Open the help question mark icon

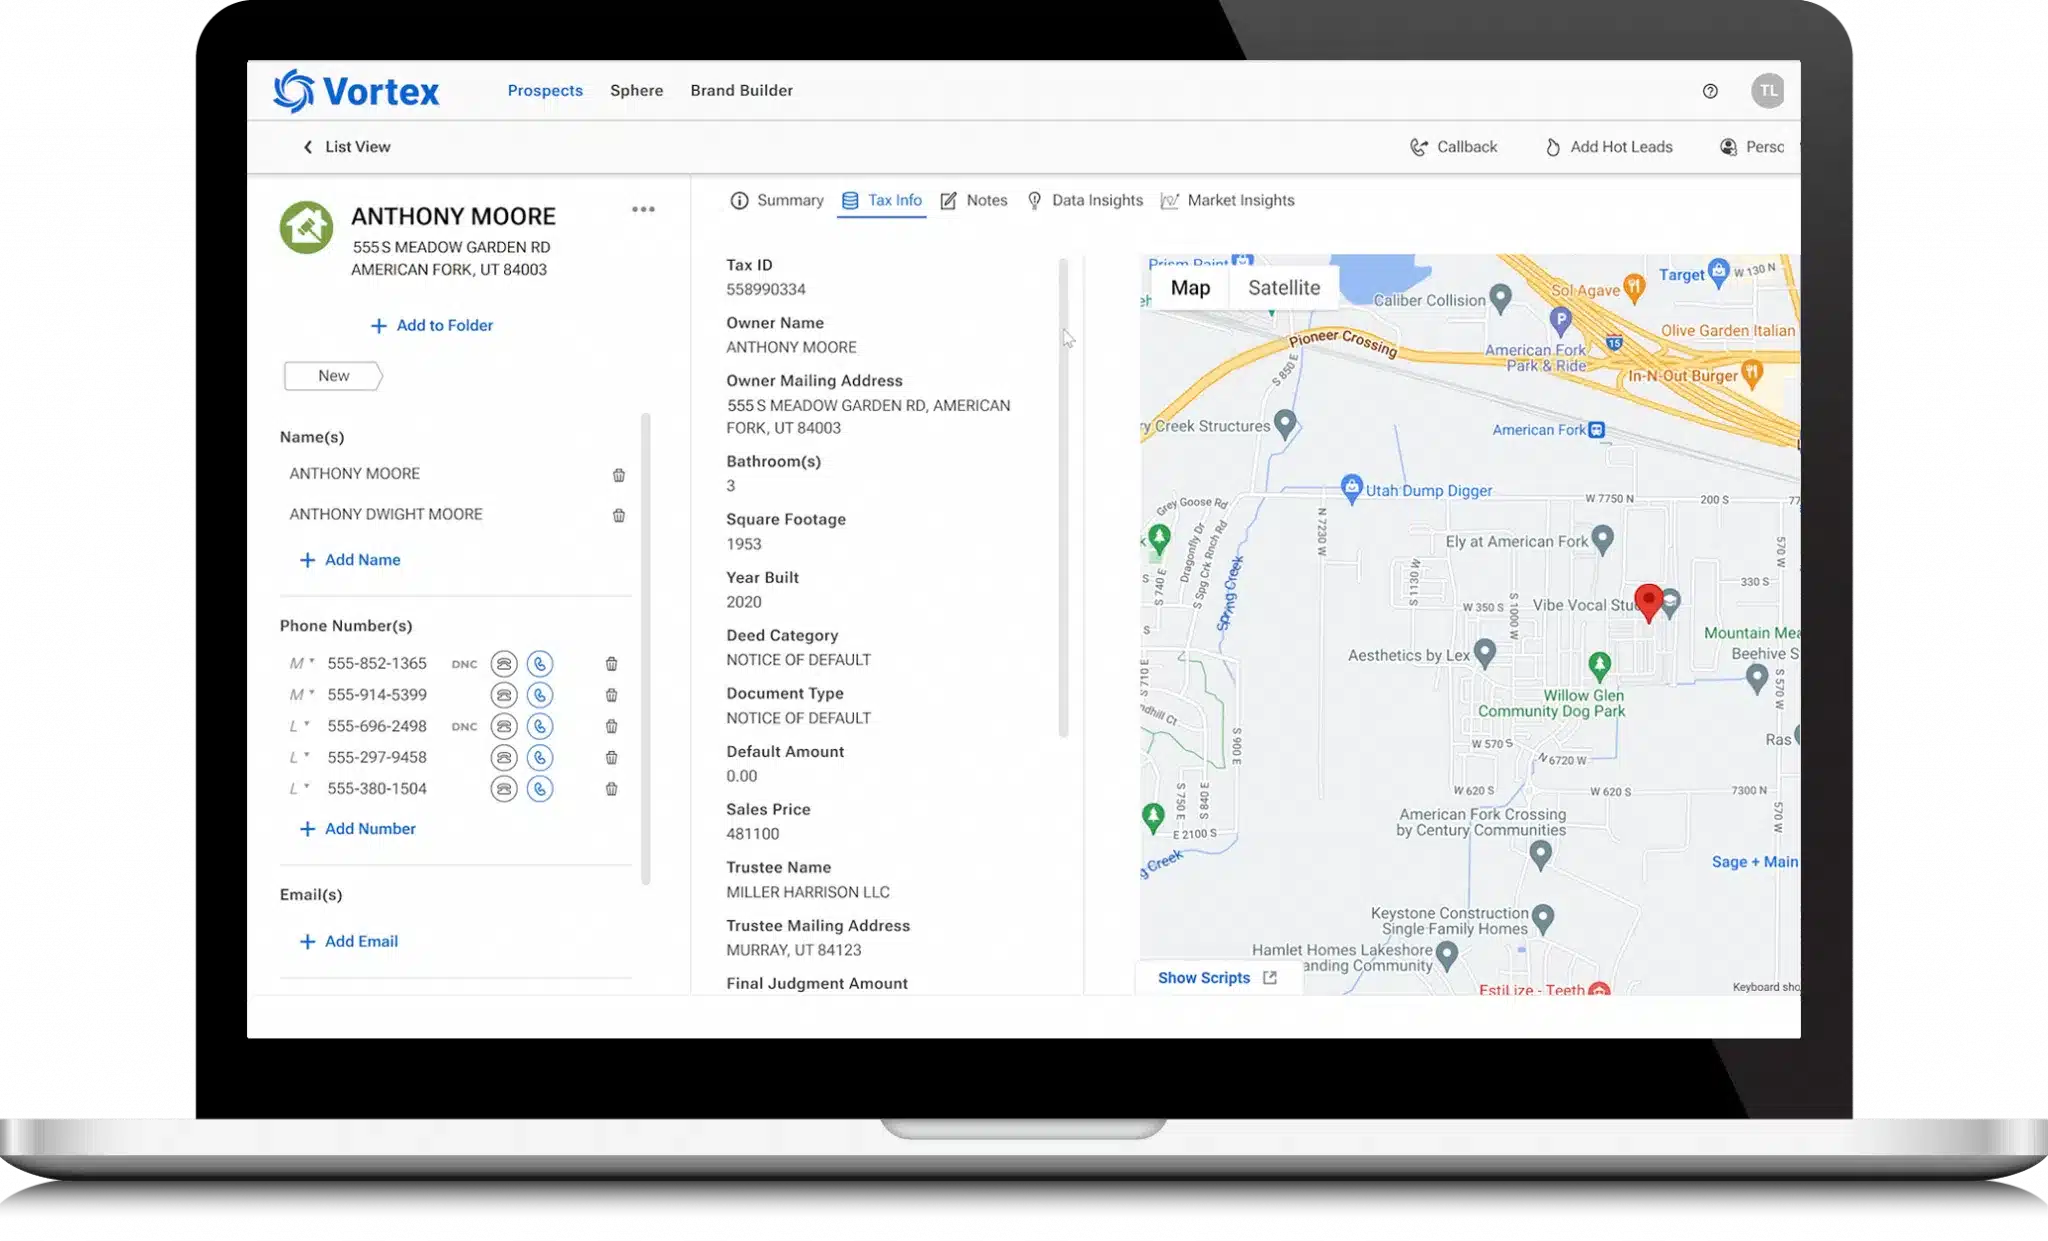[x=1710, y=91]
